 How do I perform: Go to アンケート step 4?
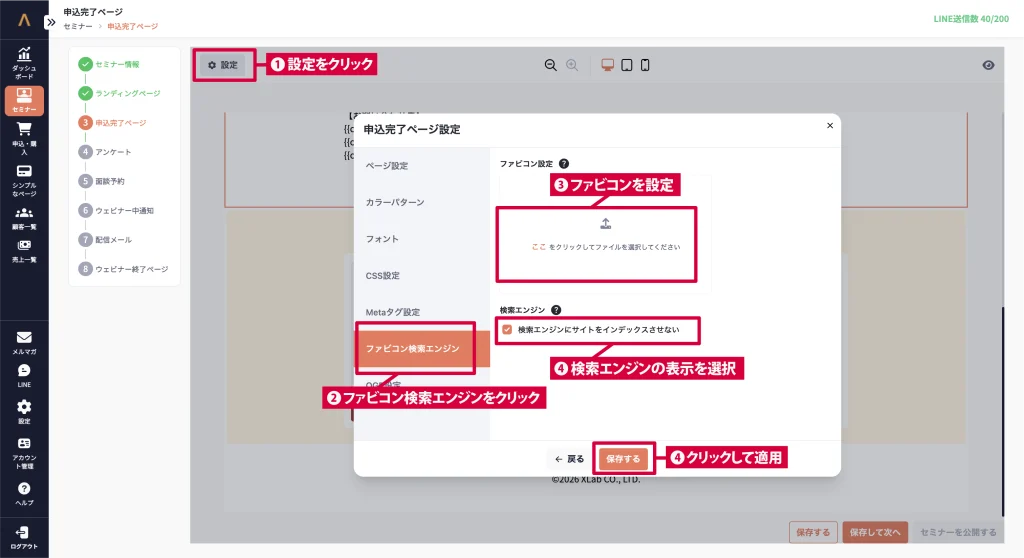tap(112, 152)
